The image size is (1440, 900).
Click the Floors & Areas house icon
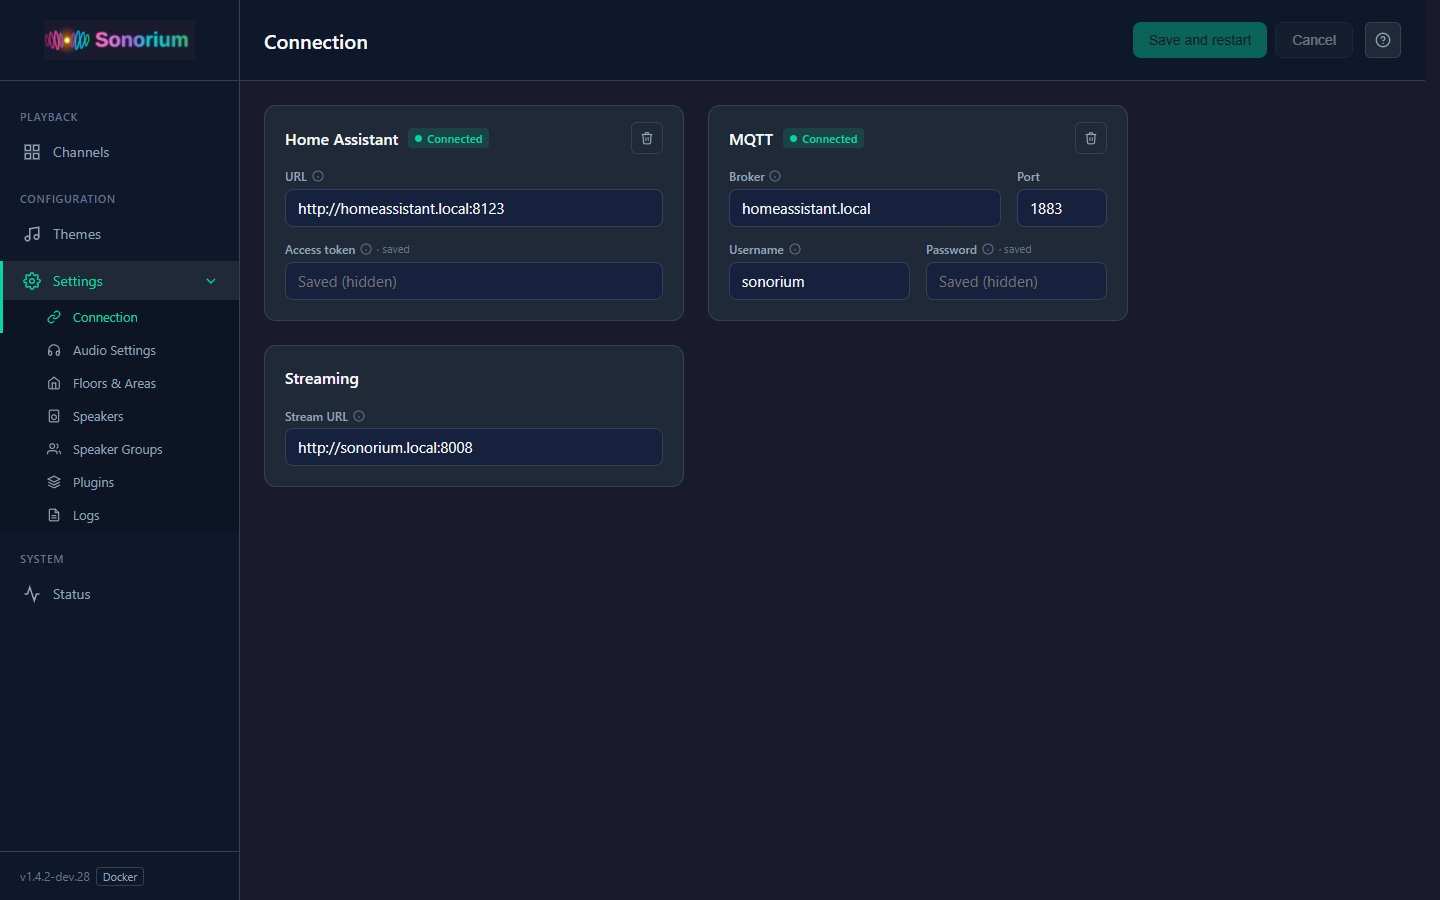(x=54, y=383)
